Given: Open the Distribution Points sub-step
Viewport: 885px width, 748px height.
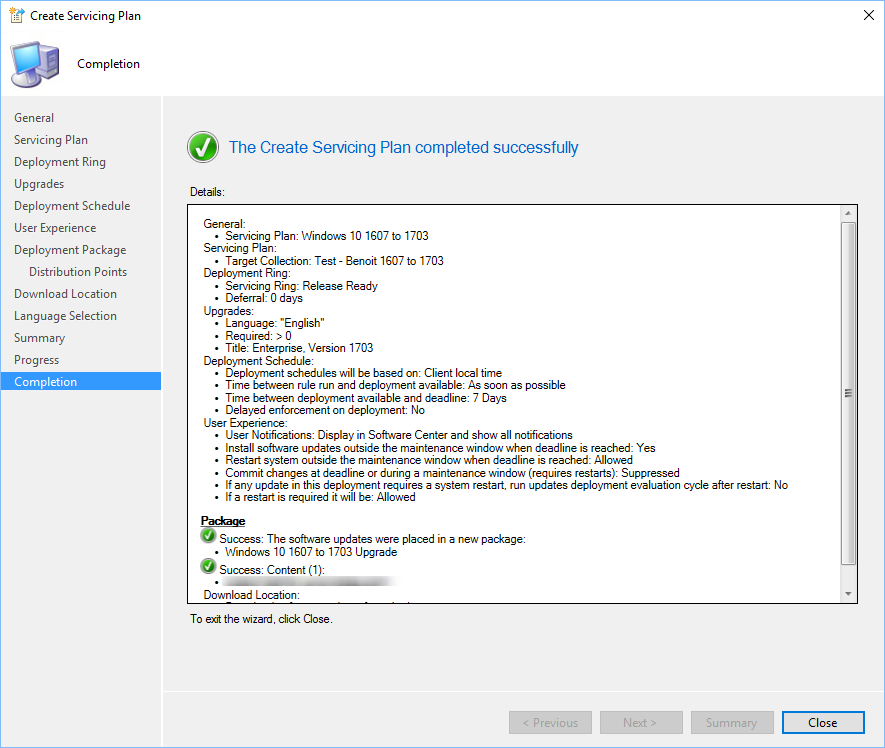Looking at the screenshot, I should pyautogui.click(x=78, y=272).
